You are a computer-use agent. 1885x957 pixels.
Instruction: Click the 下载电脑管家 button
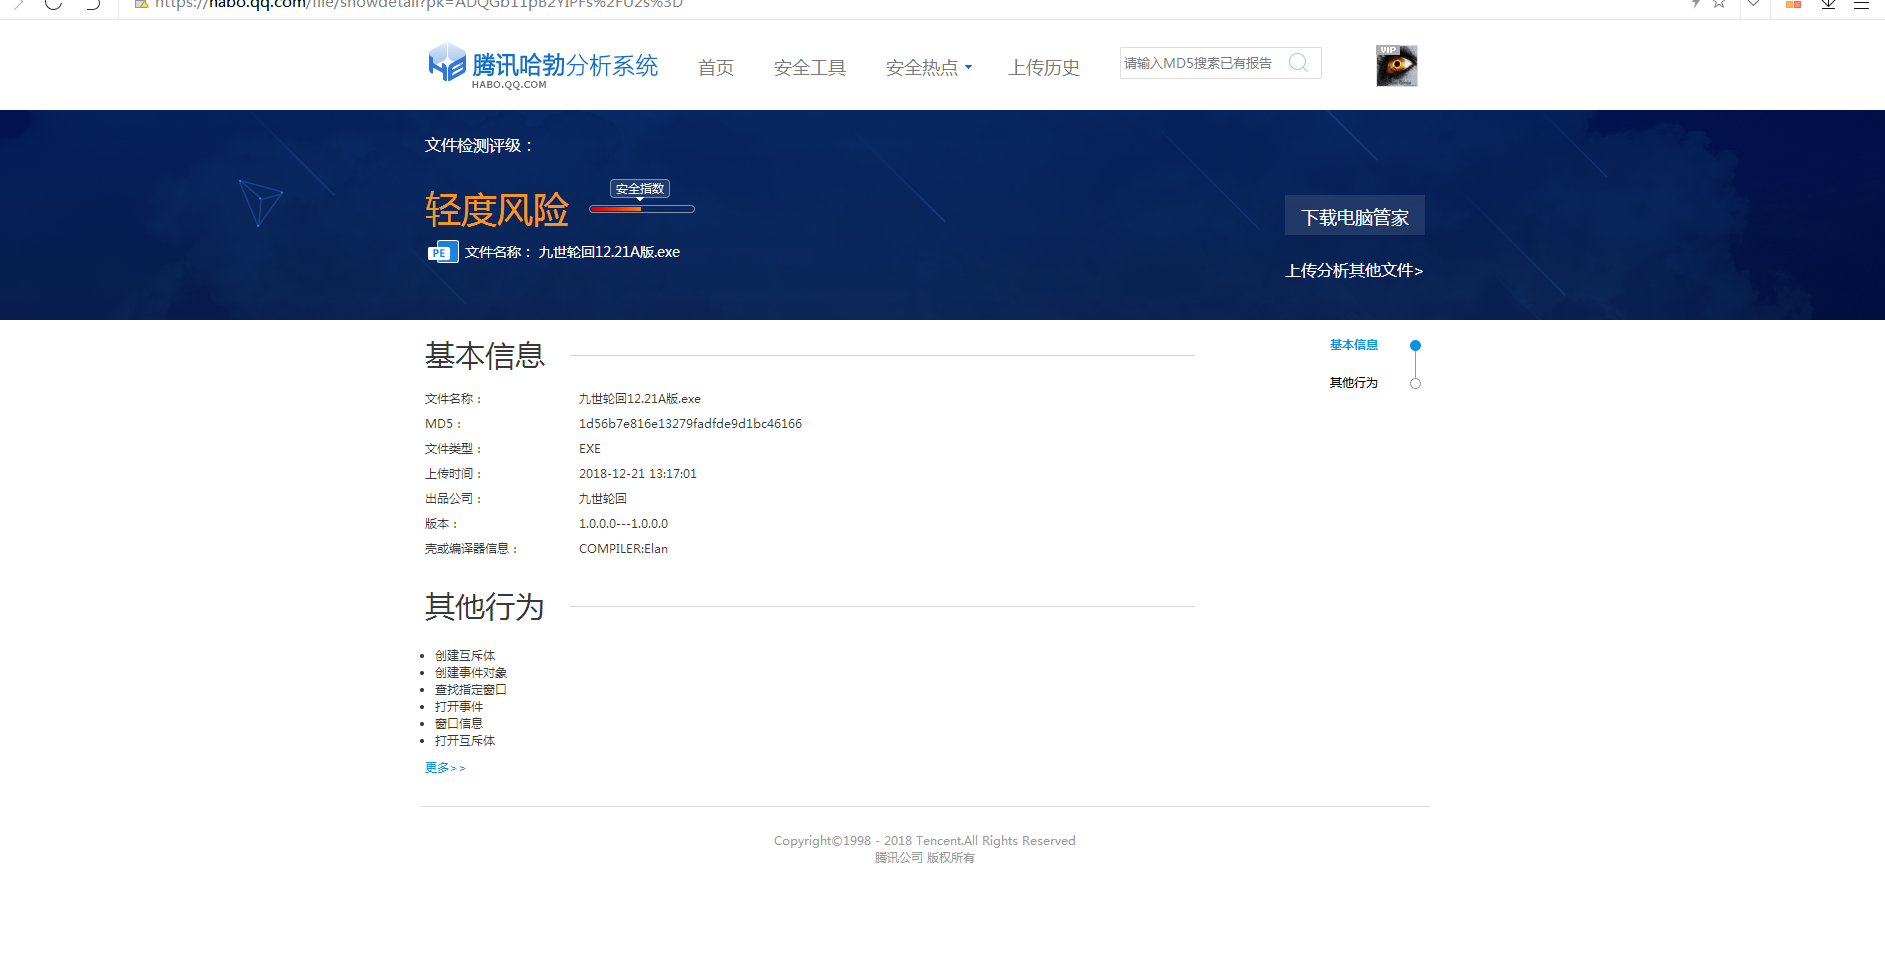[x=1355, y=216]
